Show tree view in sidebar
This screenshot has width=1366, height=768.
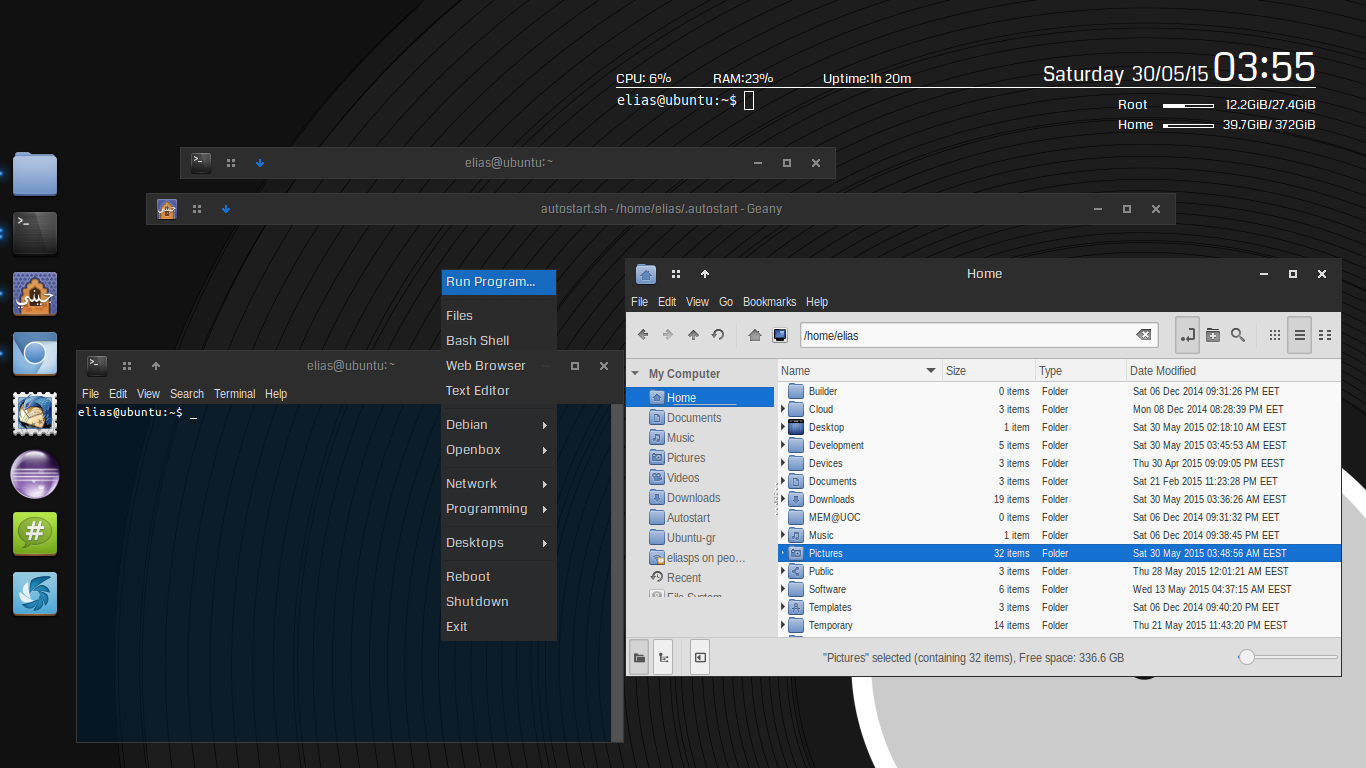(662, 657)
